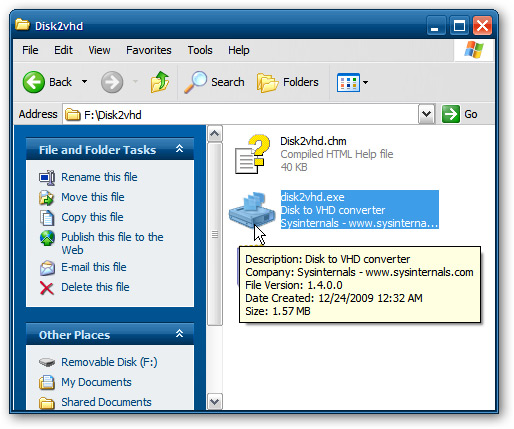Click the task pane scrollbar down arrow
The image size is (514, 429).
coord(214,401)
